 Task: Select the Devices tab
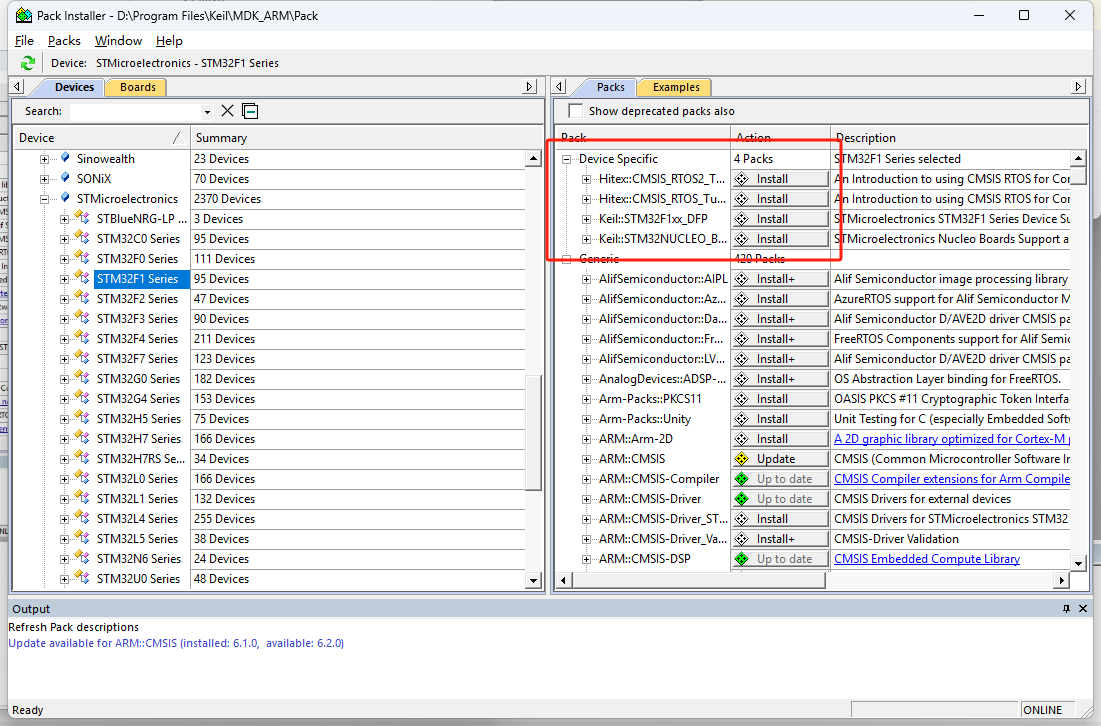point(74,87)
